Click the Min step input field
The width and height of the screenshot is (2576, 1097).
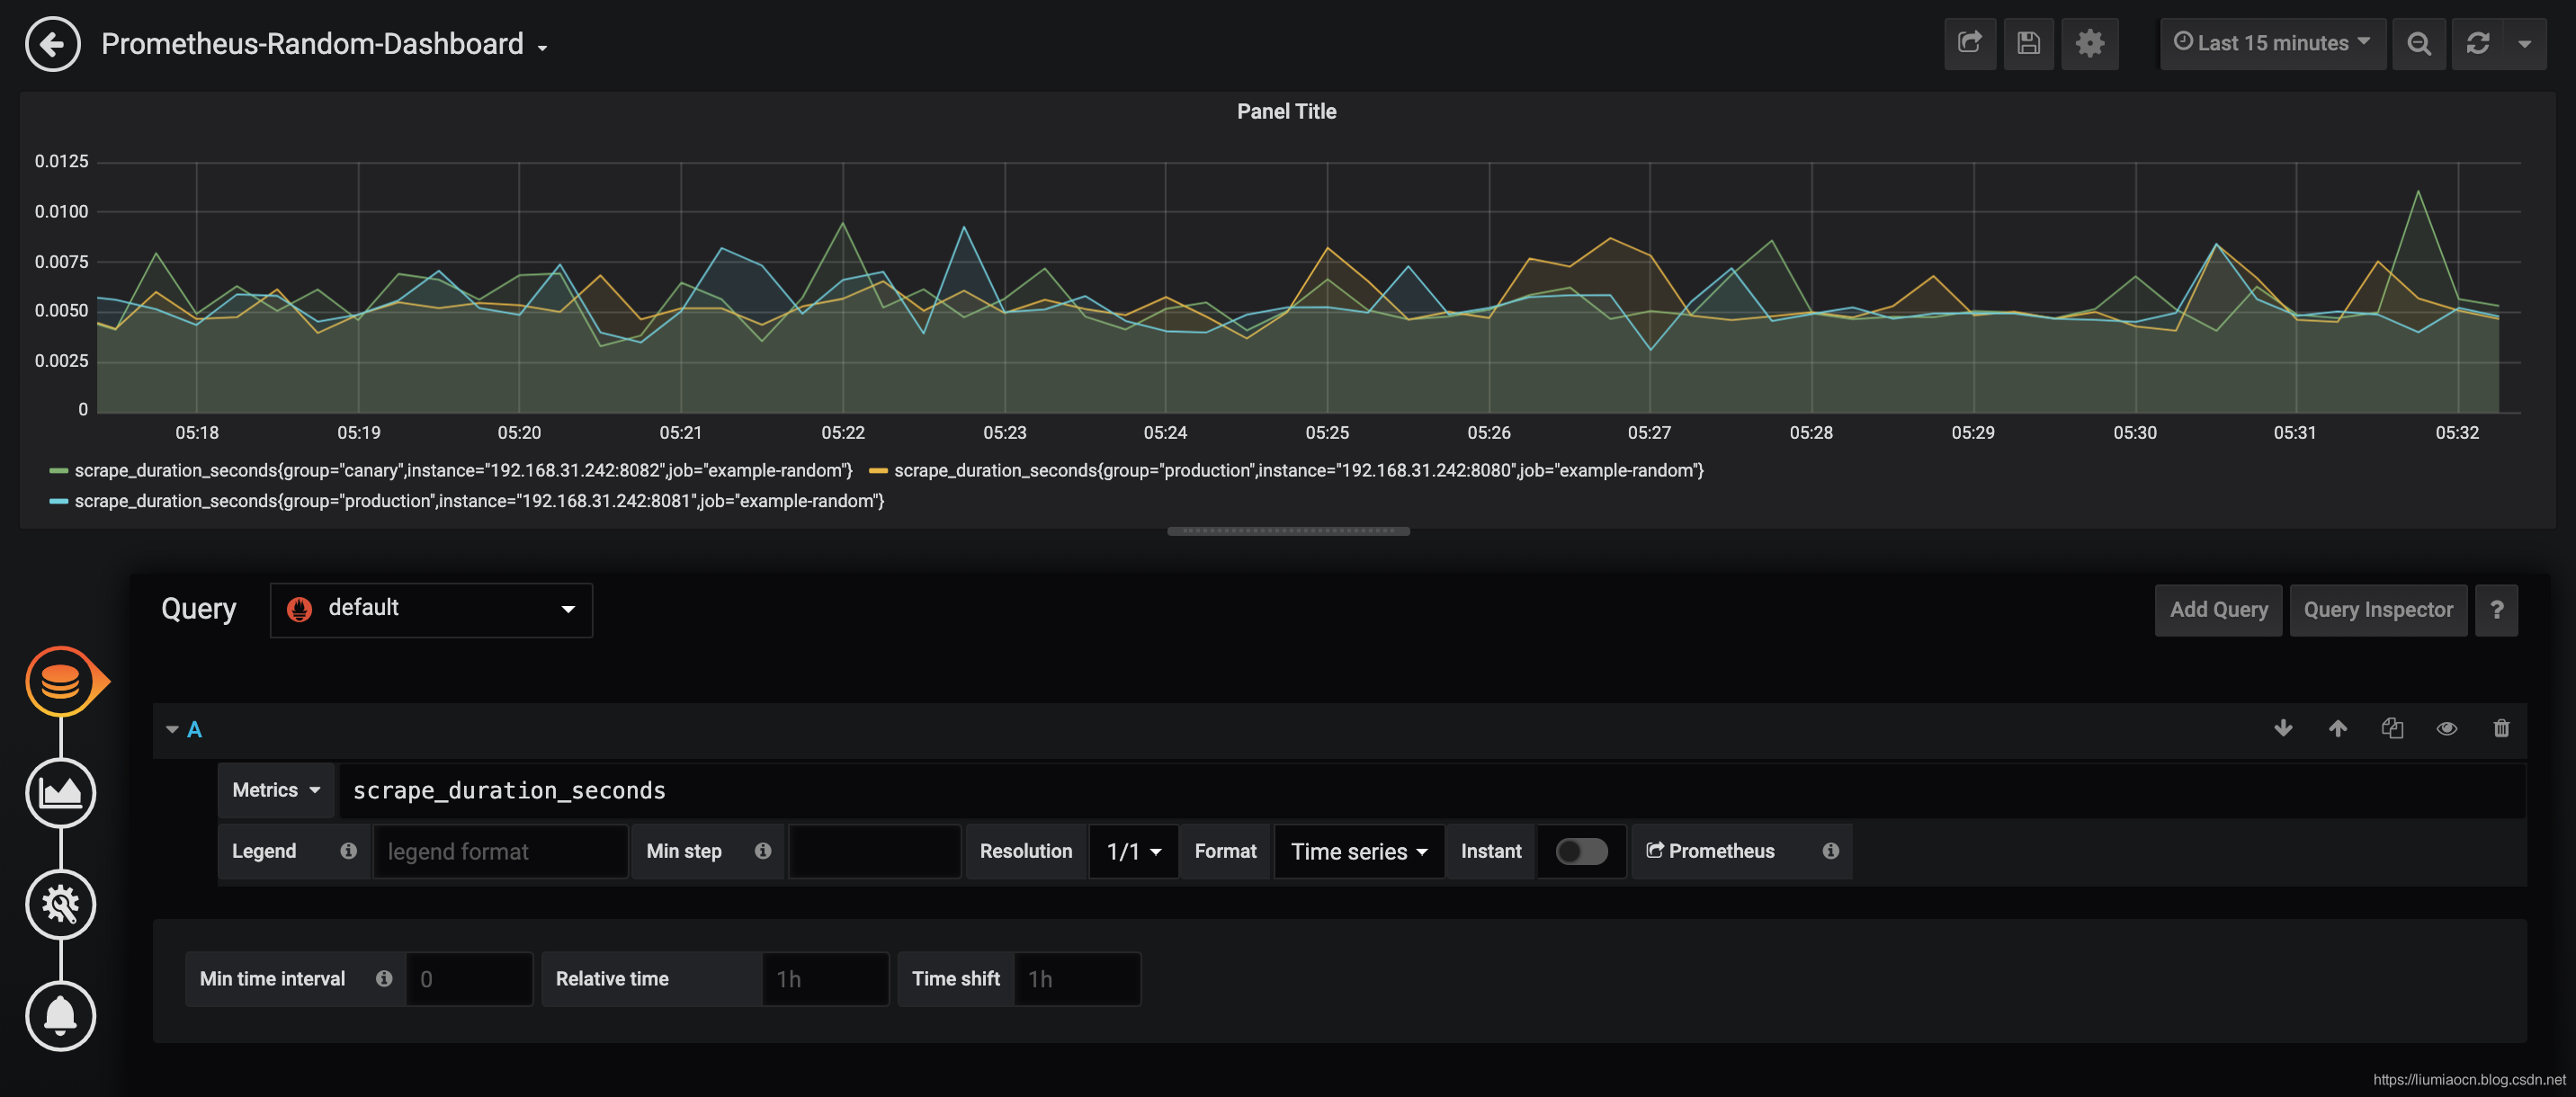tap(875, 851)
